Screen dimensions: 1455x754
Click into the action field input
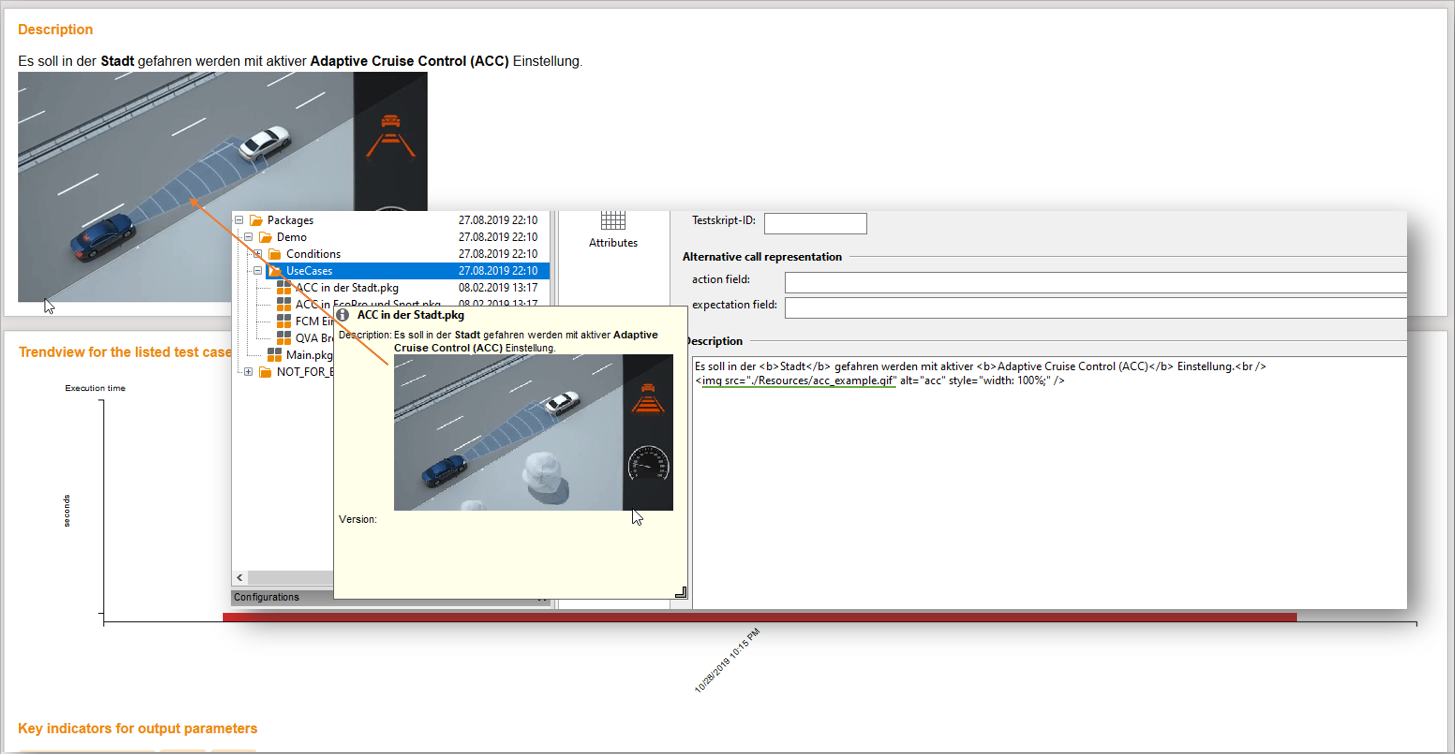pyautogui.click(x=1095, y=282)
